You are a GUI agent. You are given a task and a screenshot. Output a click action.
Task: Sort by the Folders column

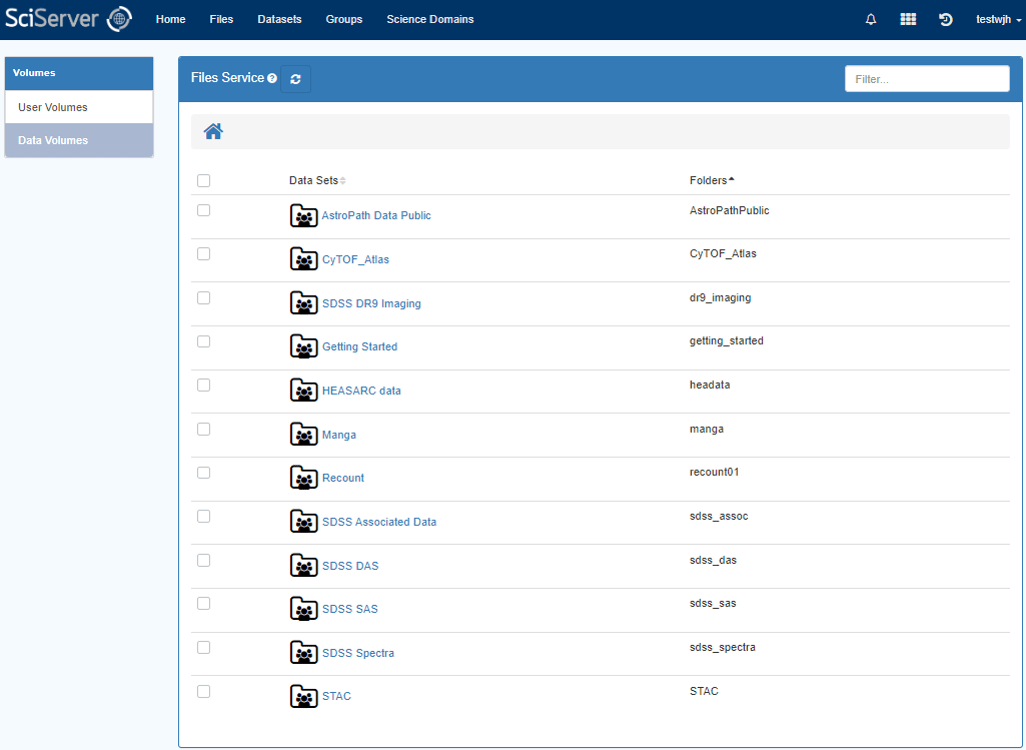click(712, 180)
